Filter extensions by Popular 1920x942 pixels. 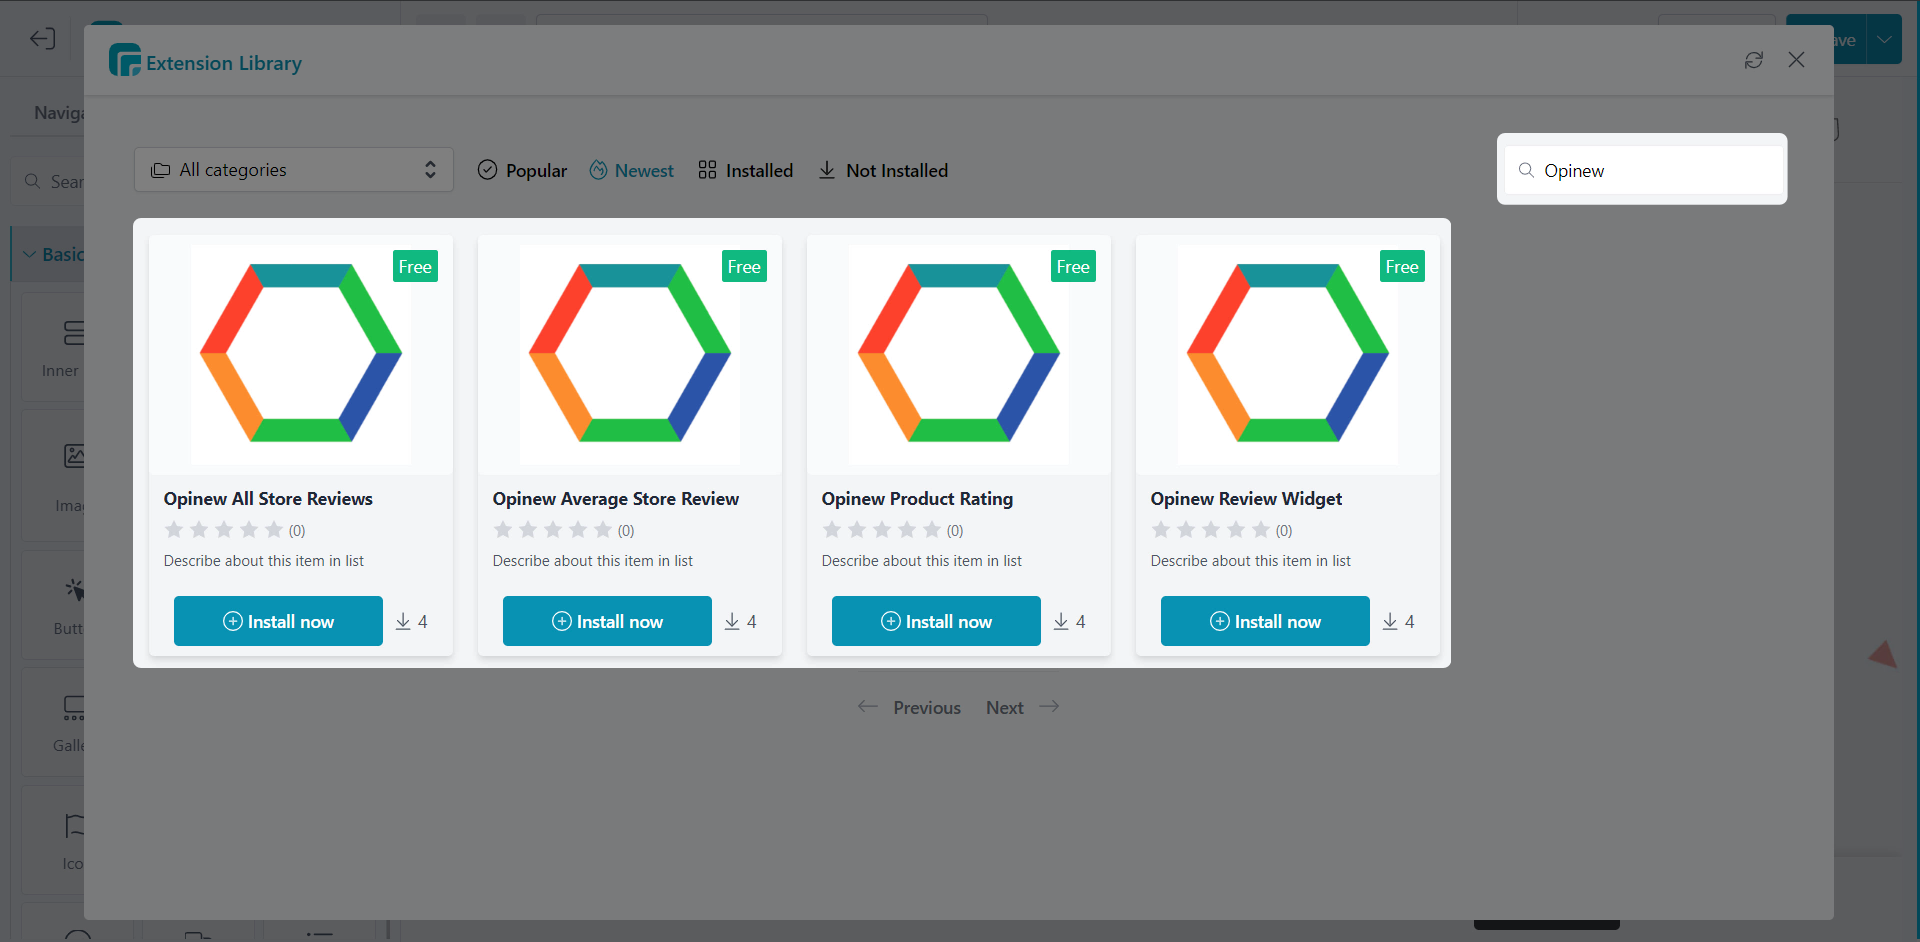[x=522, y=170]
